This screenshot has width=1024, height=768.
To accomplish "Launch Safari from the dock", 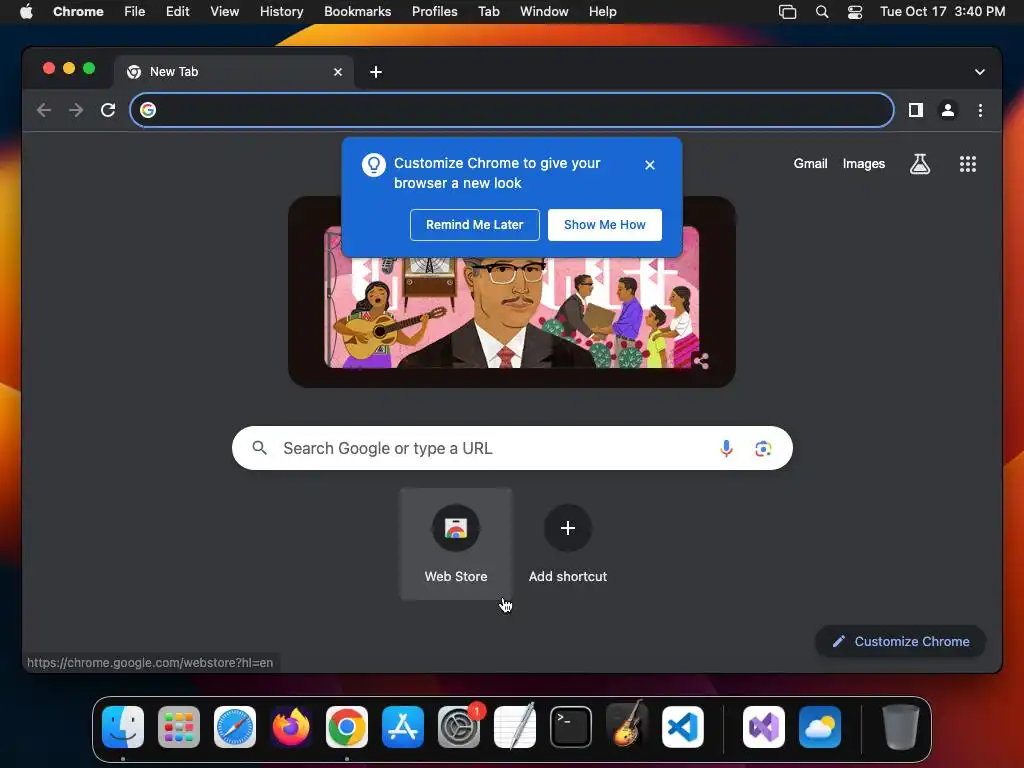I will (235, 727).
